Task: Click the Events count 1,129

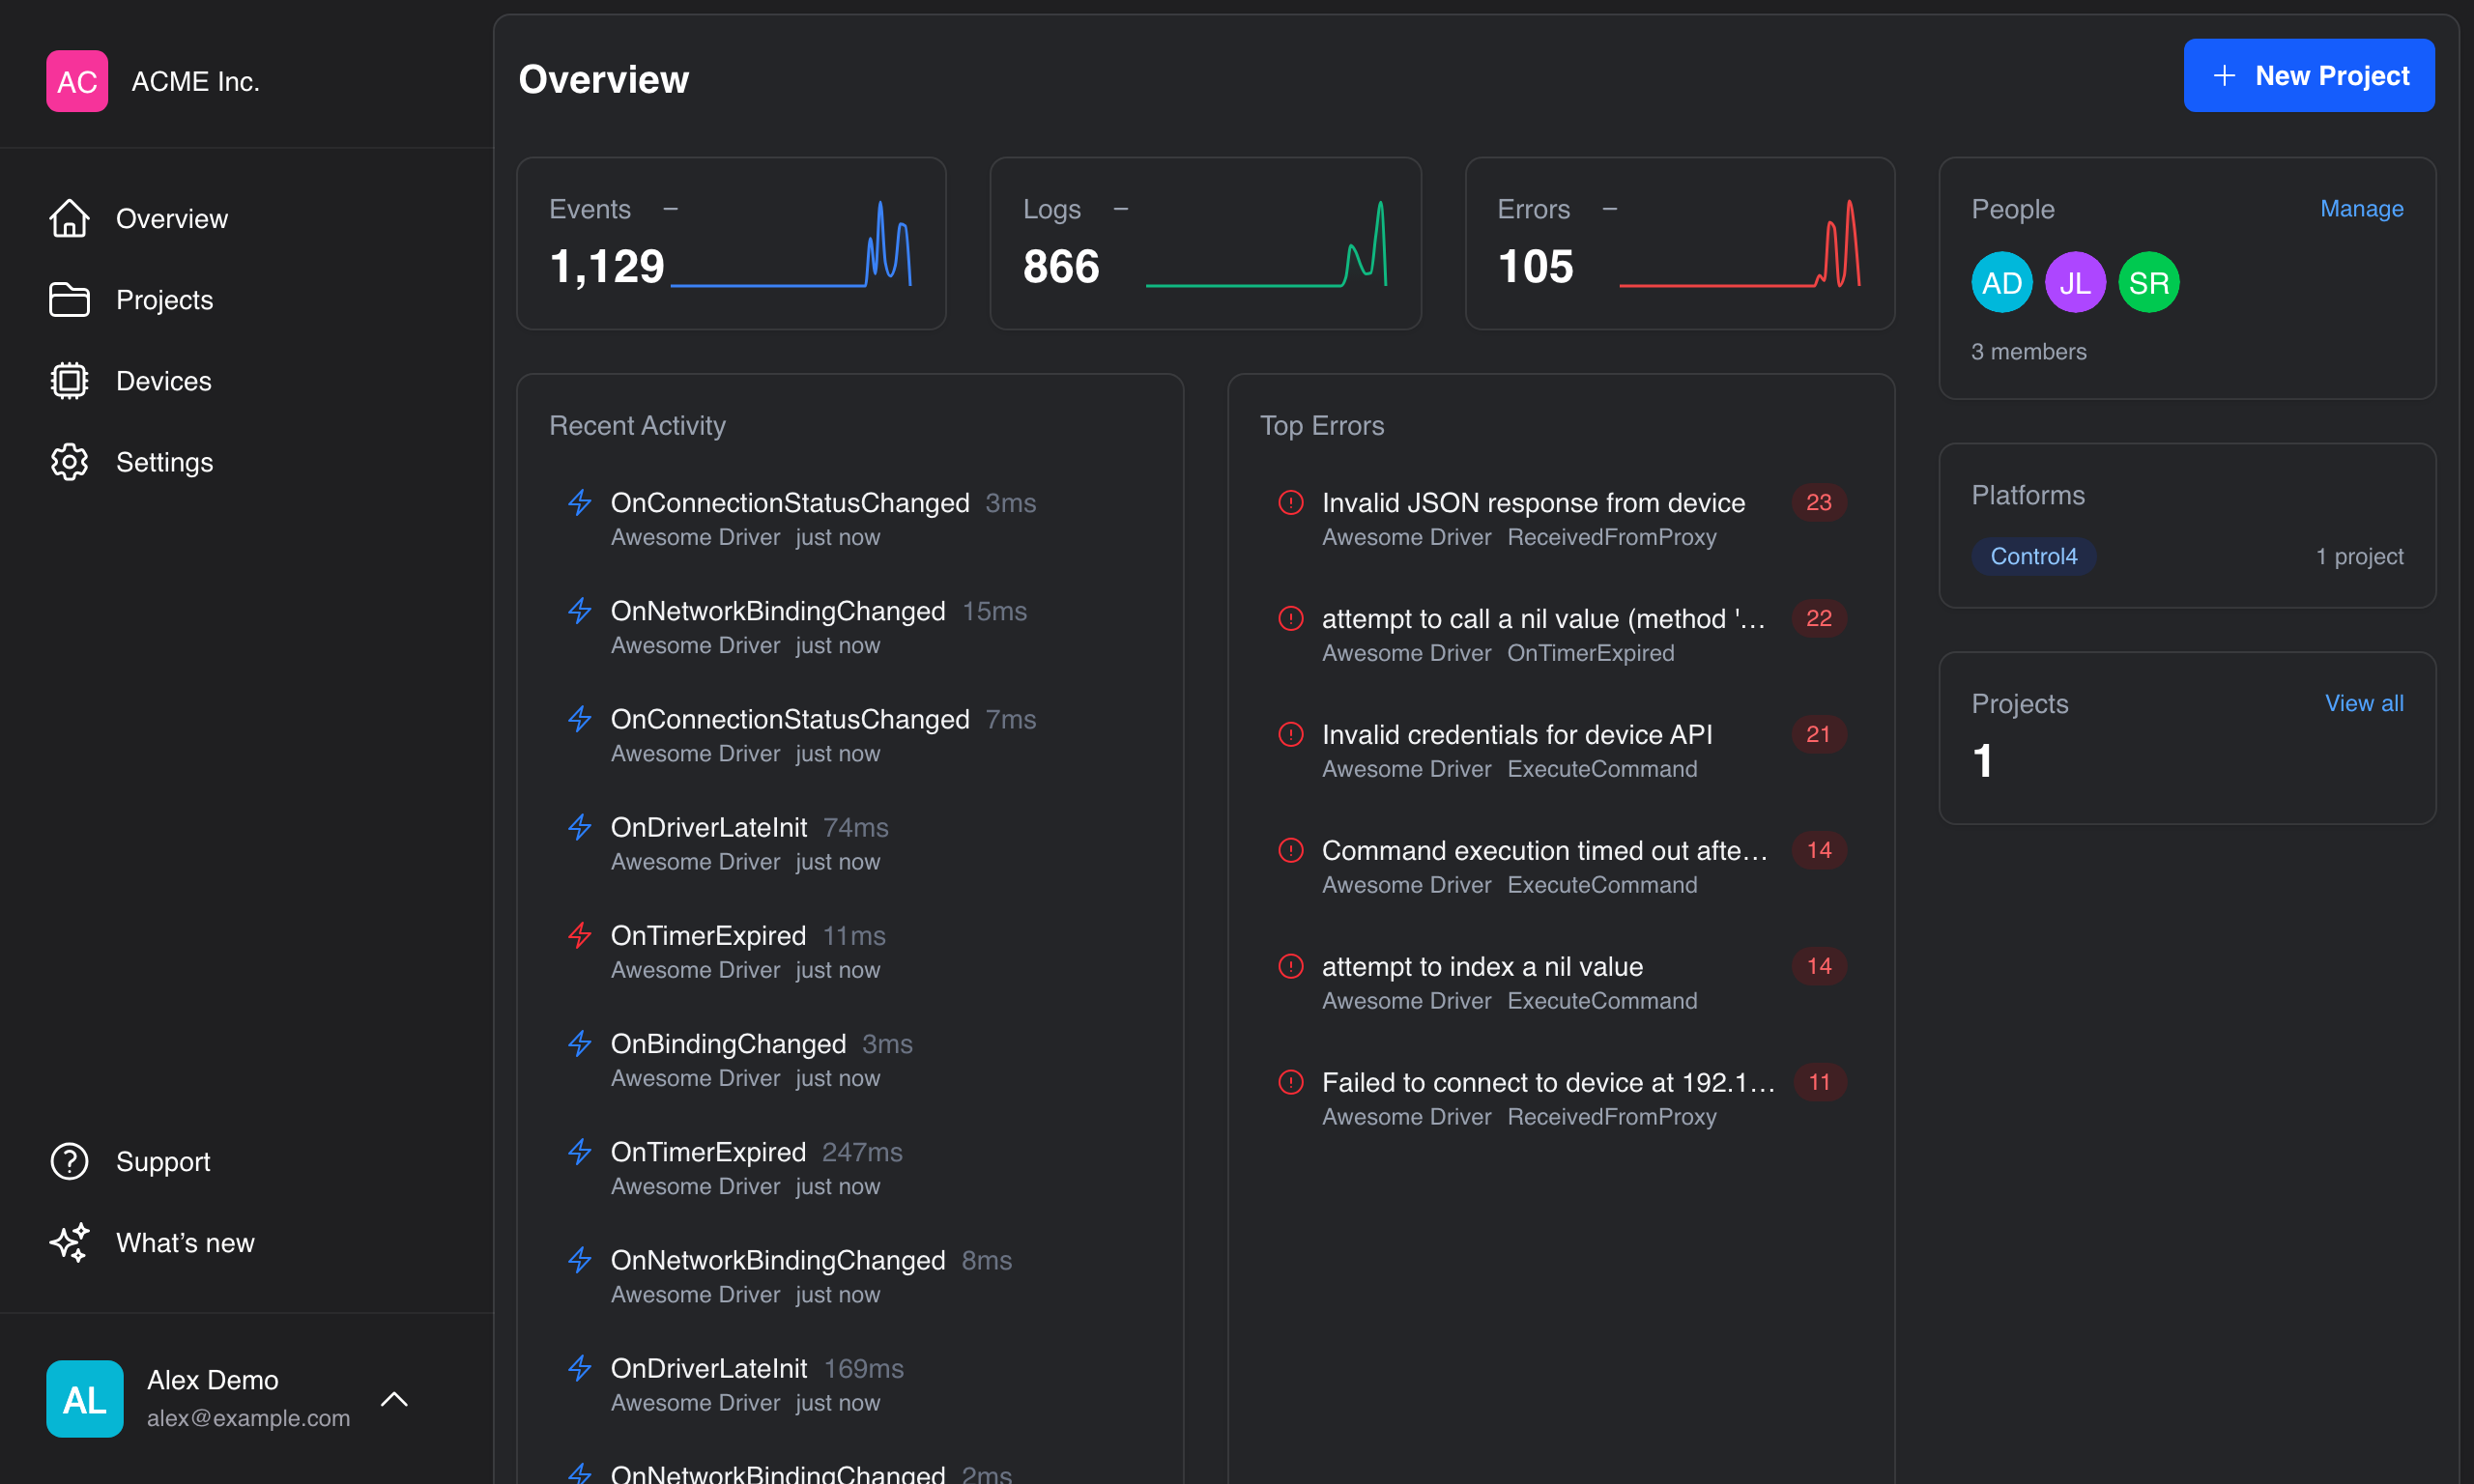Action: pos(607,266)
